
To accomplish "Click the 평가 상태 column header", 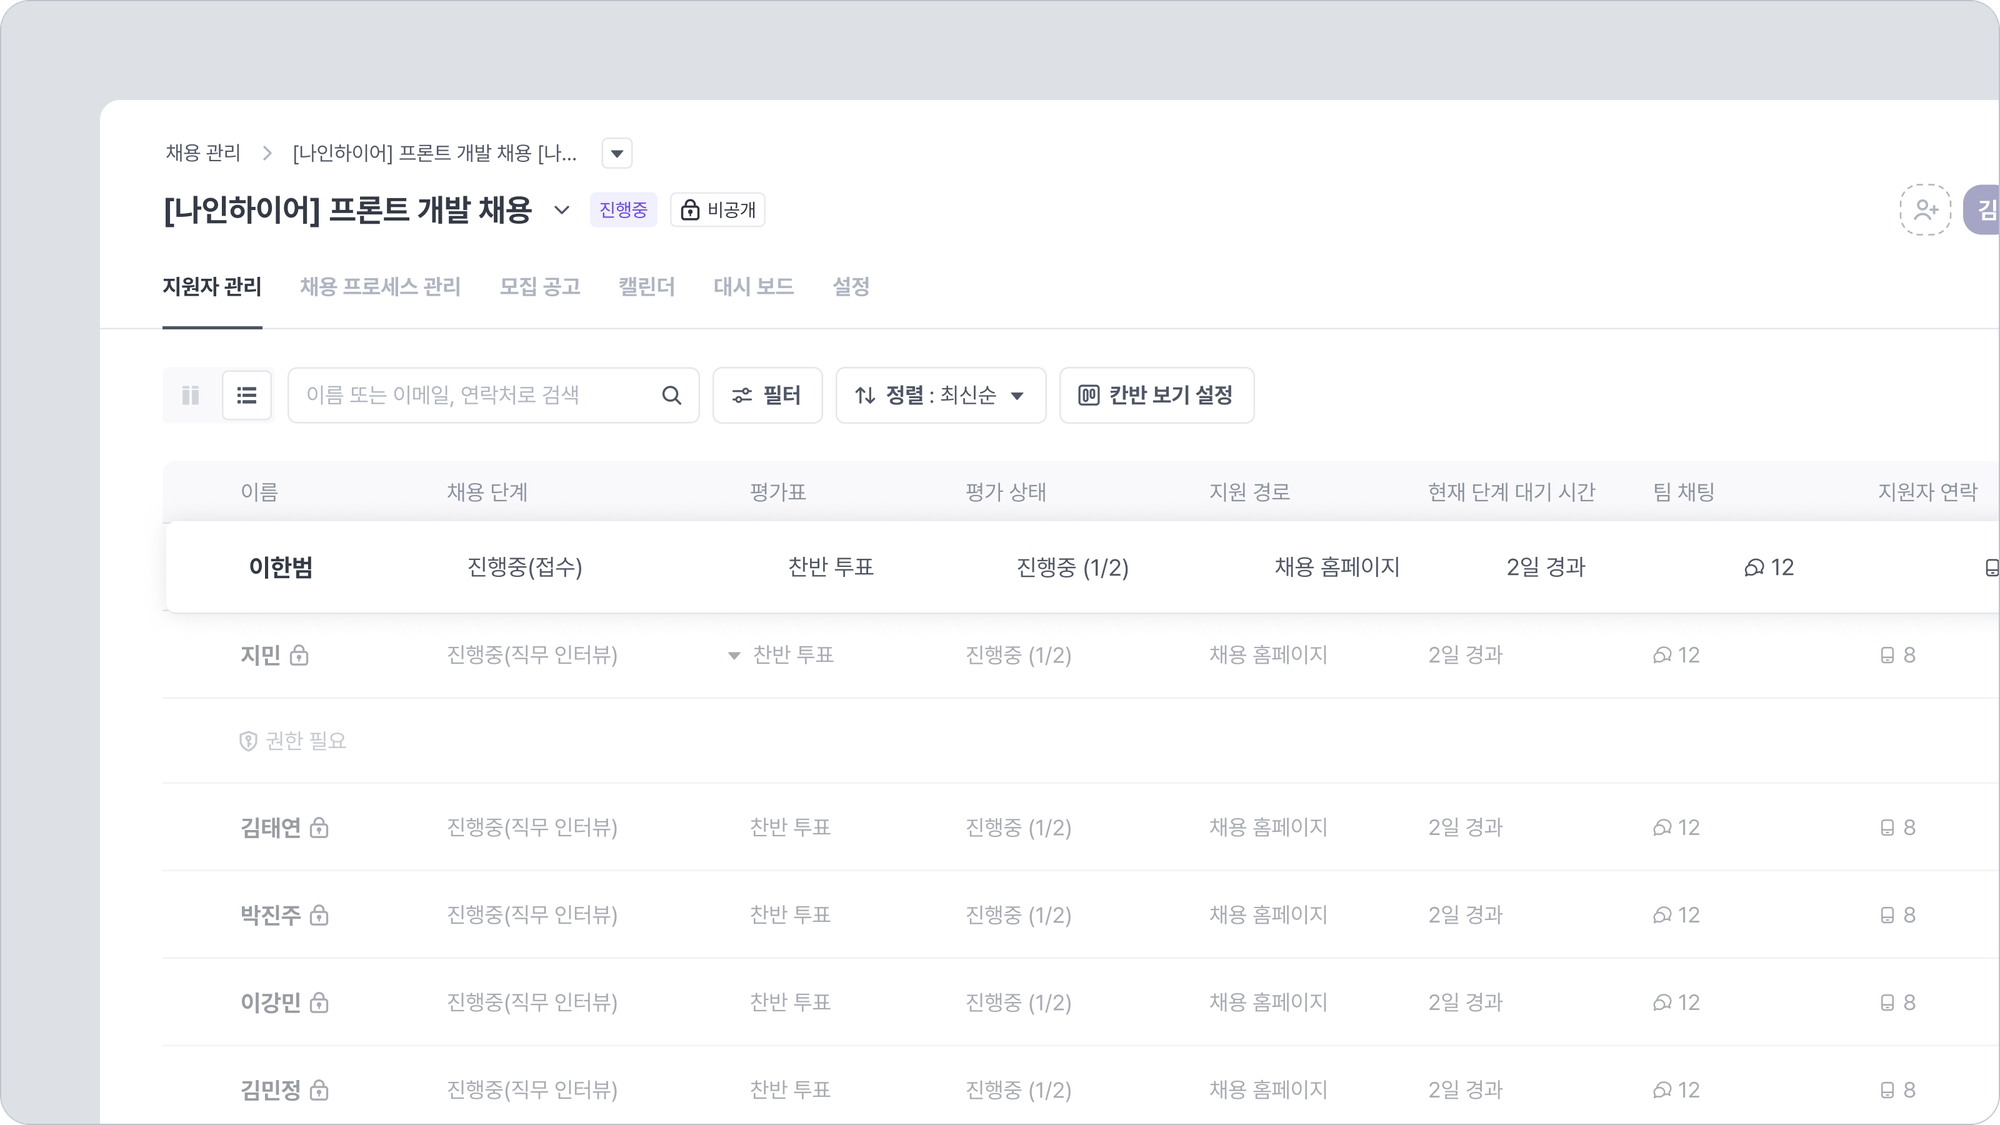I will [1006, 492].
